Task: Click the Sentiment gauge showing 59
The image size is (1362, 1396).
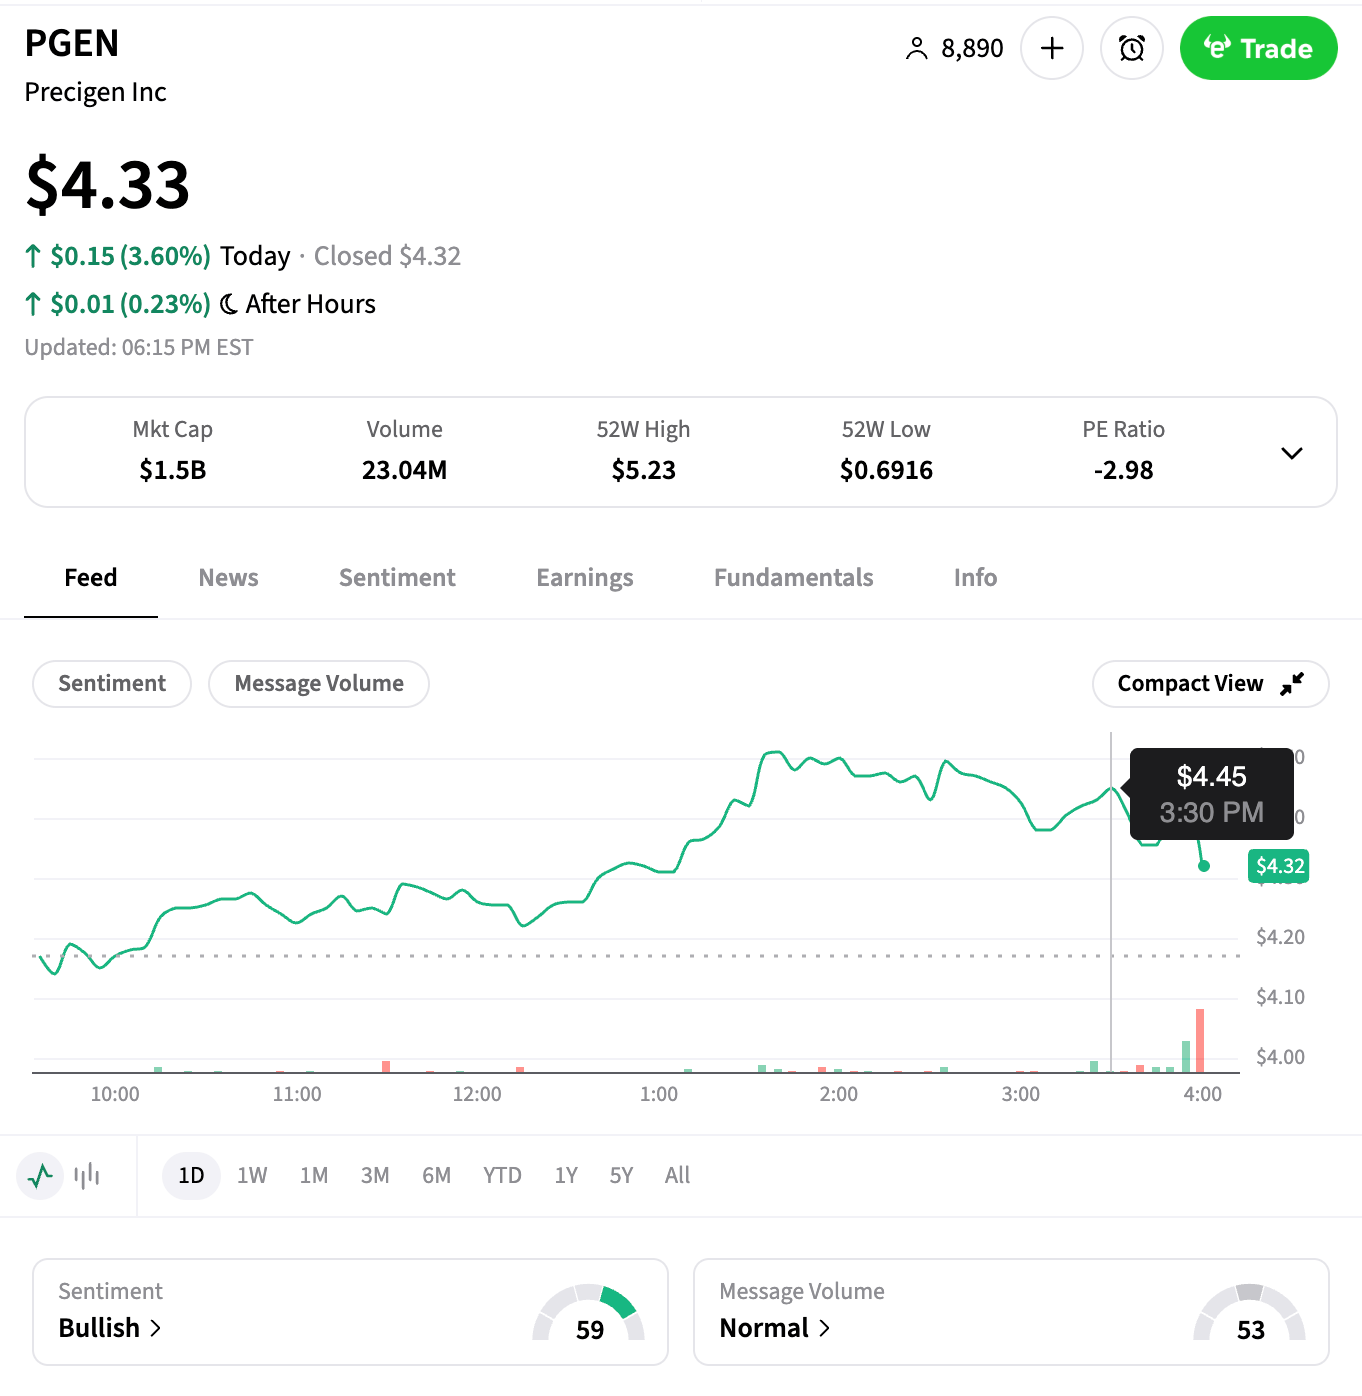Action: click(x=589, y=1314)
